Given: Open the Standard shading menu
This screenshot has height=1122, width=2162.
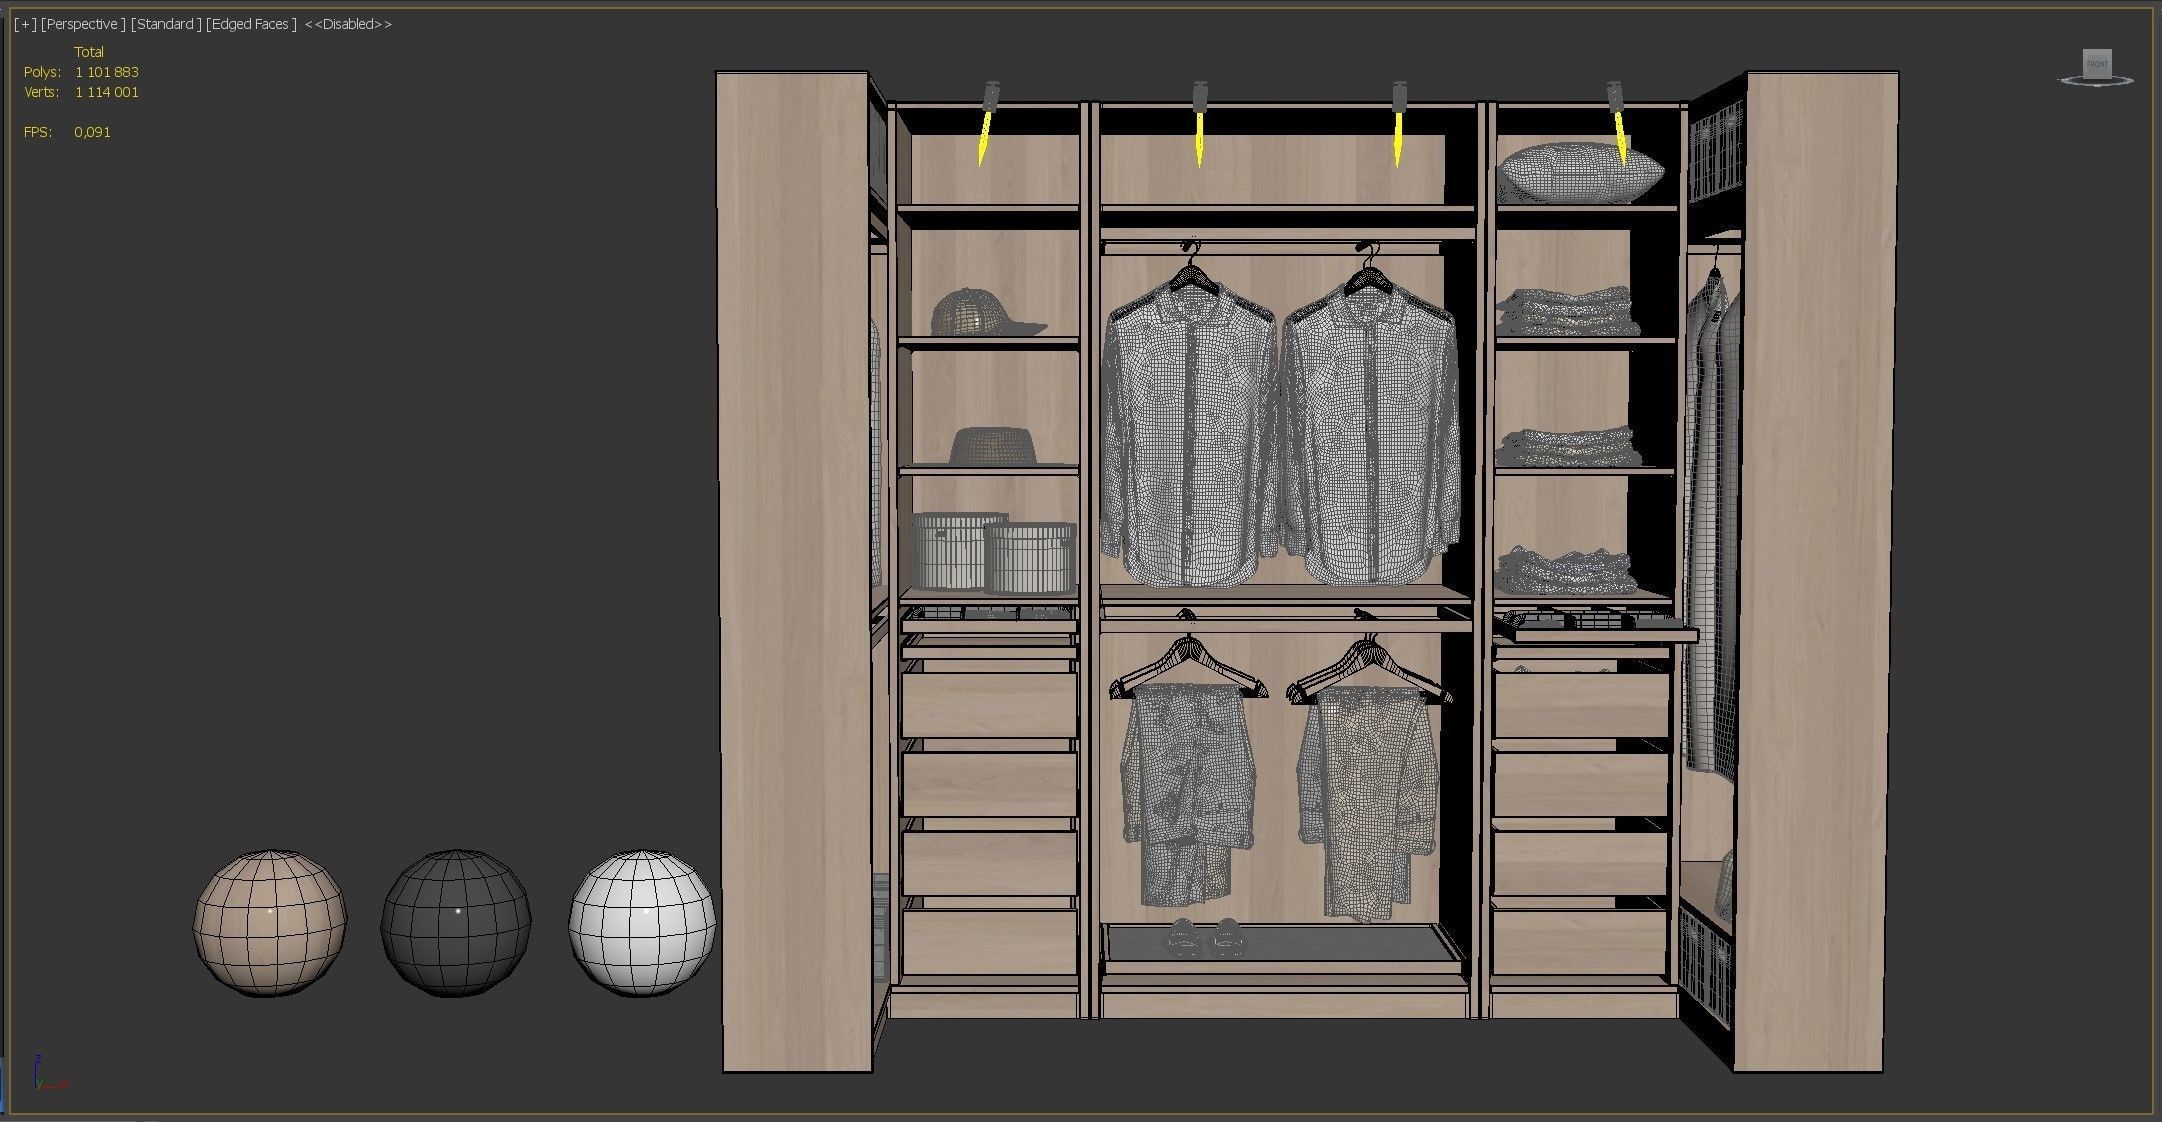Looking at the screenshot, I should coord(166,24).
